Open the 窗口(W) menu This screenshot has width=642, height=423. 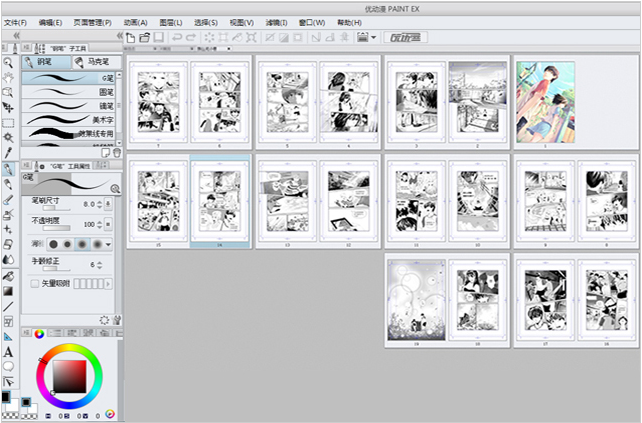(x=312, y=23)
